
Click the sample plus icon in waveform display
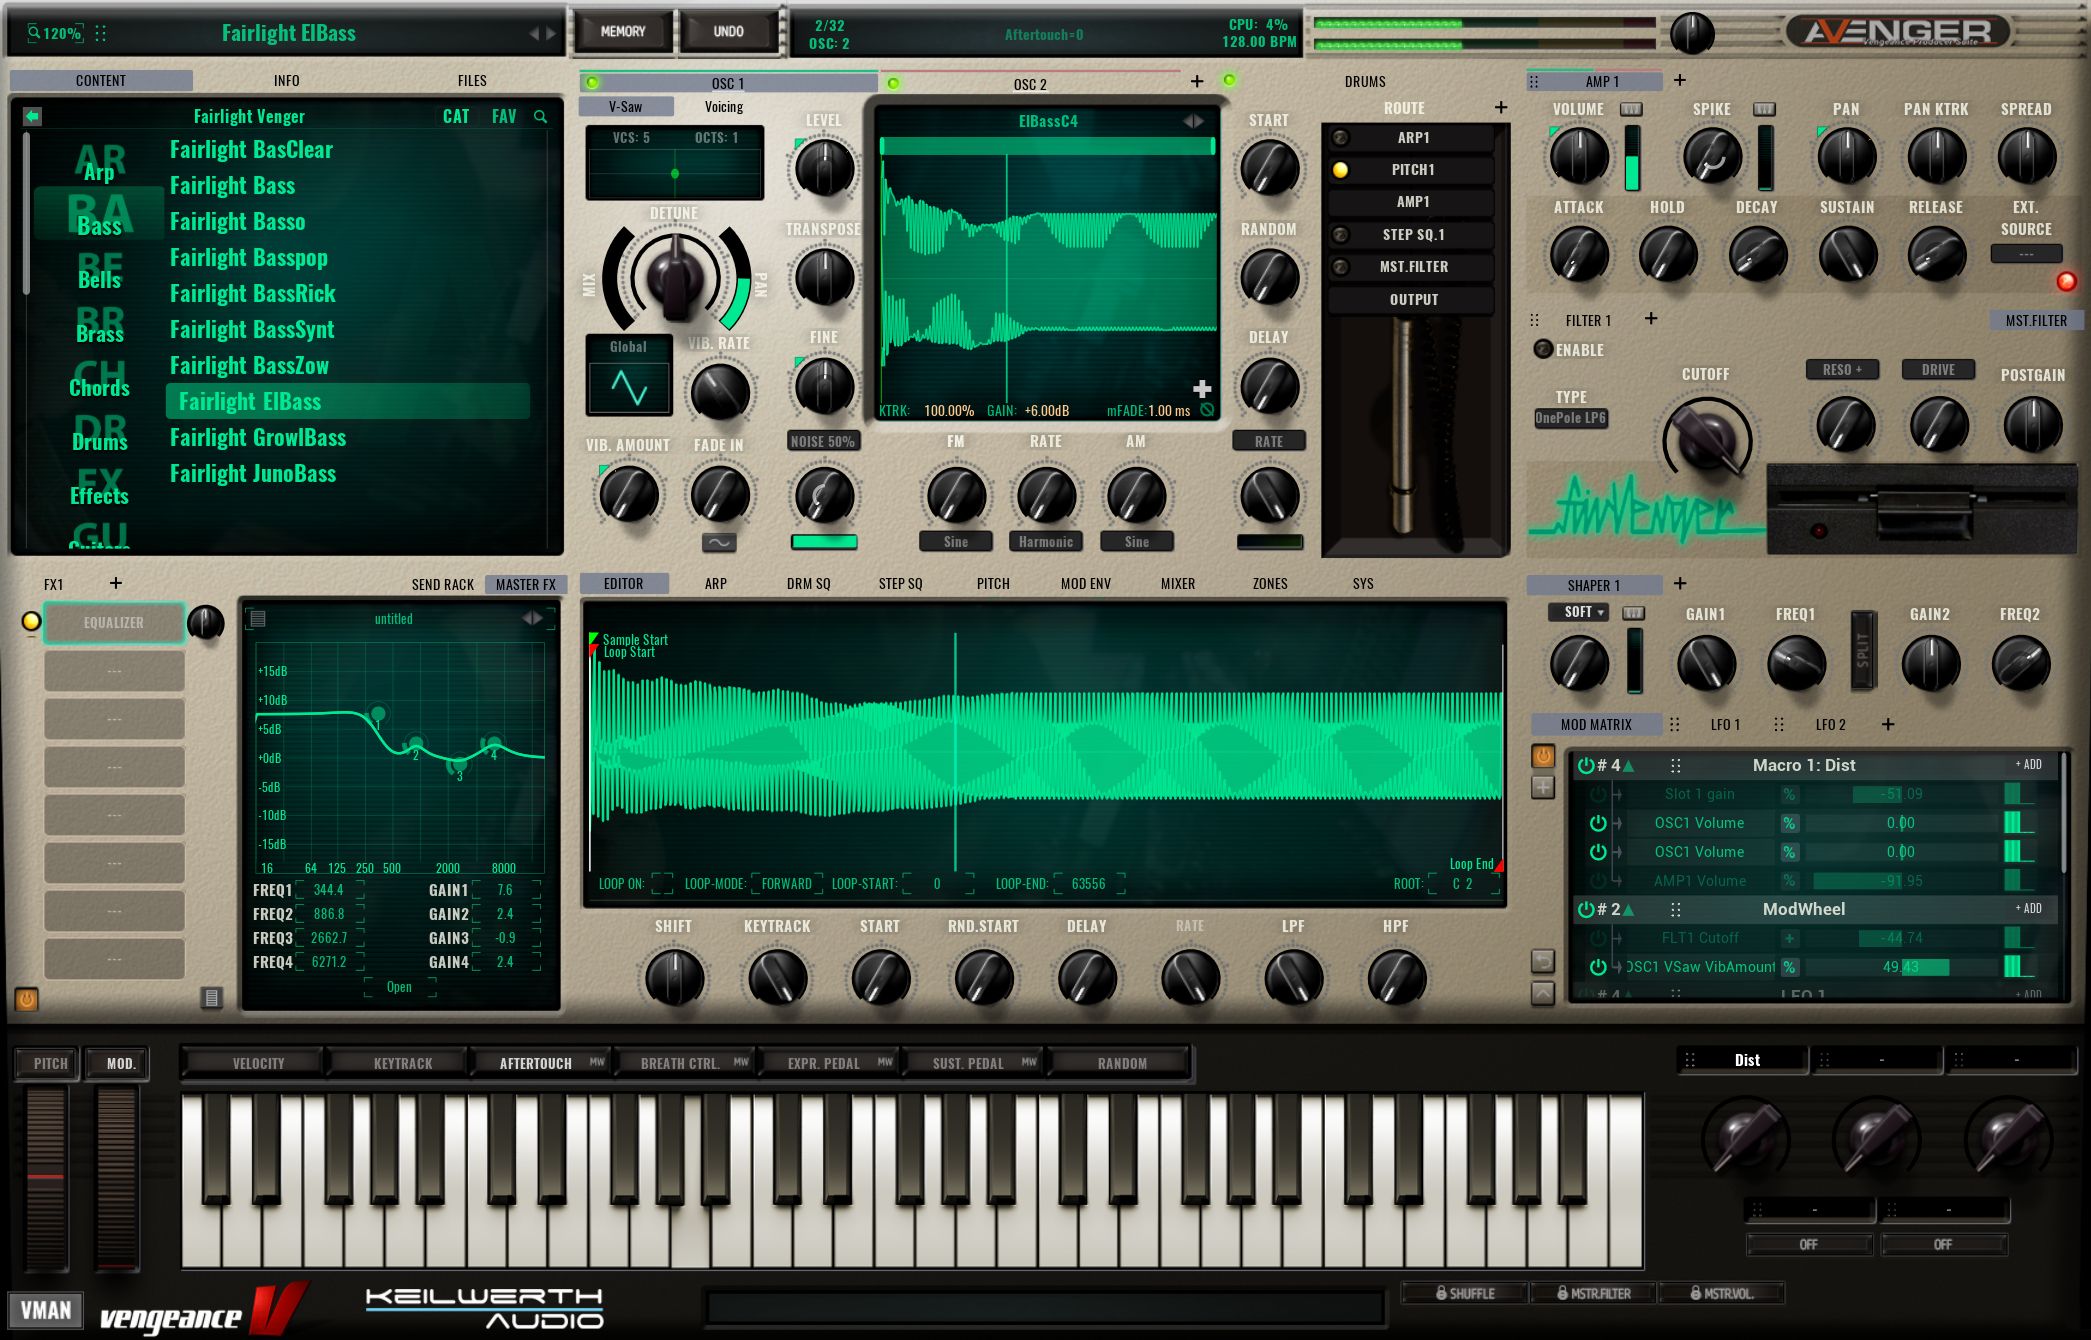(1202, 389)
